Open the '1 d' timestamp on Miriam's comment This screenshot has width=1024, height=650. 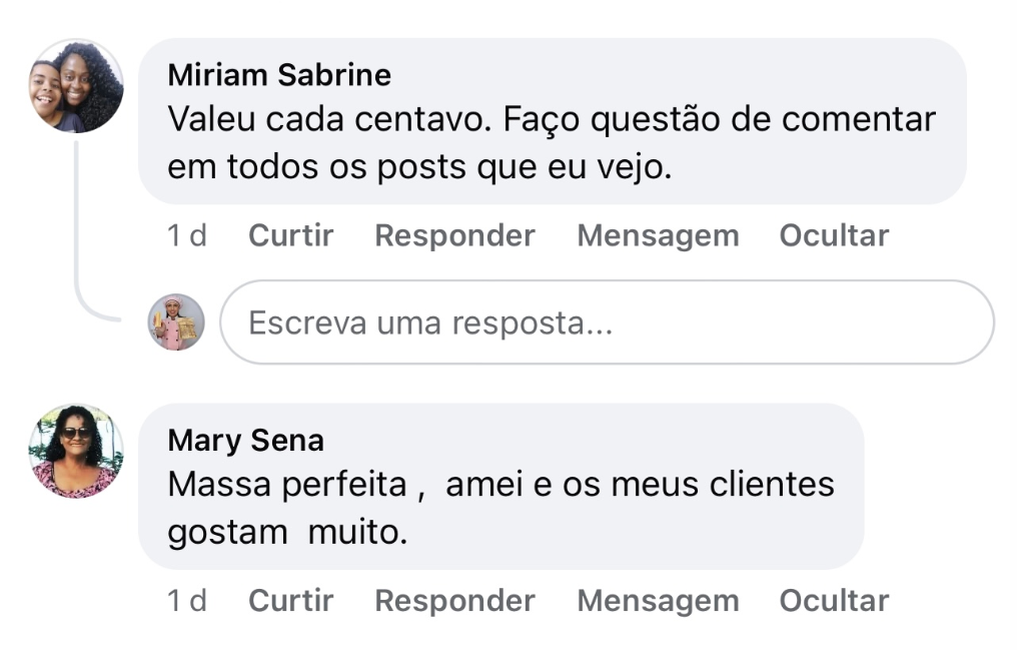pos(187,236)
